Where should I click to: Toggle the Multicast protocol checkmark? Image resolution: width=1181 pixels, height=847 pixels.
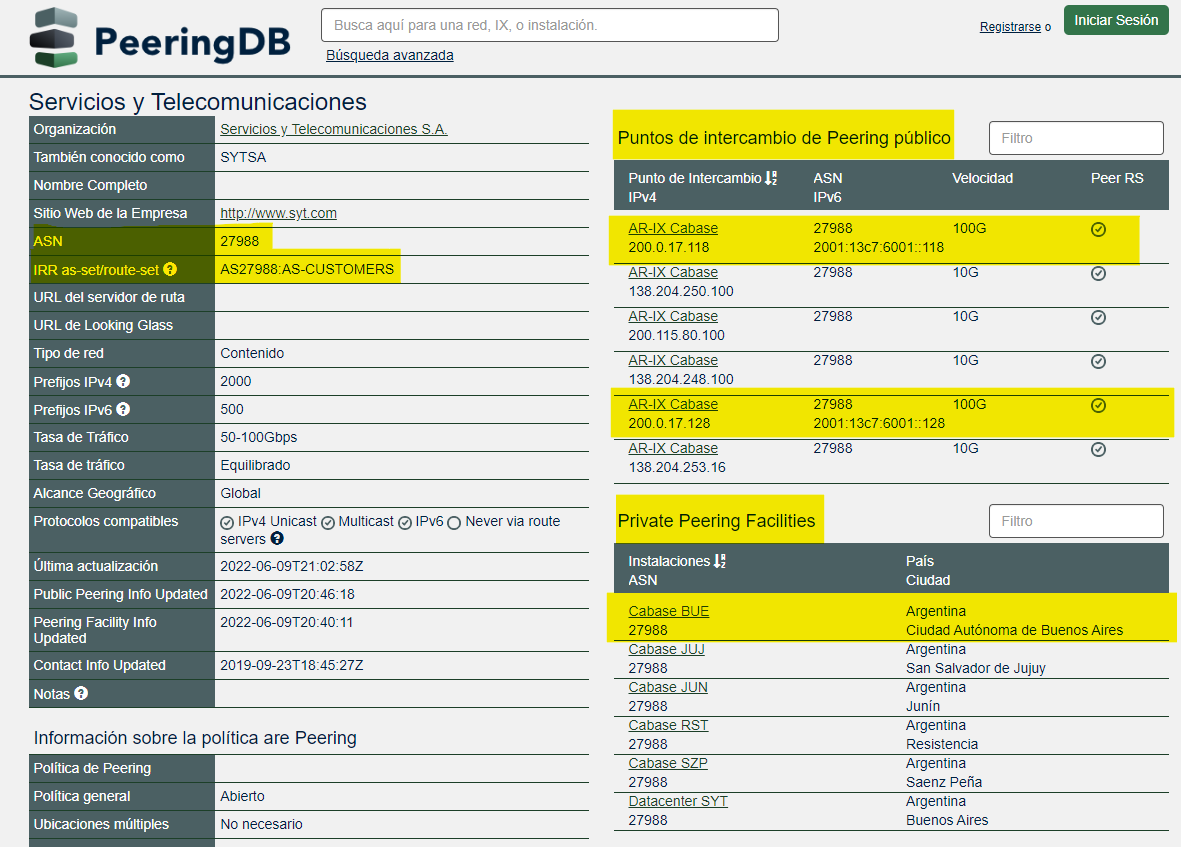click(328, 522)
